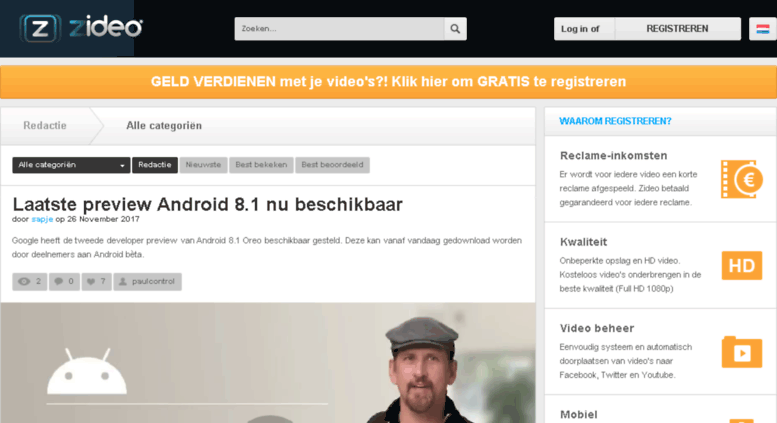Image resolution: width=777 pixels, height=423 pixels.
Task: Click the Video beheer heading
Action: tap(597, 328)
